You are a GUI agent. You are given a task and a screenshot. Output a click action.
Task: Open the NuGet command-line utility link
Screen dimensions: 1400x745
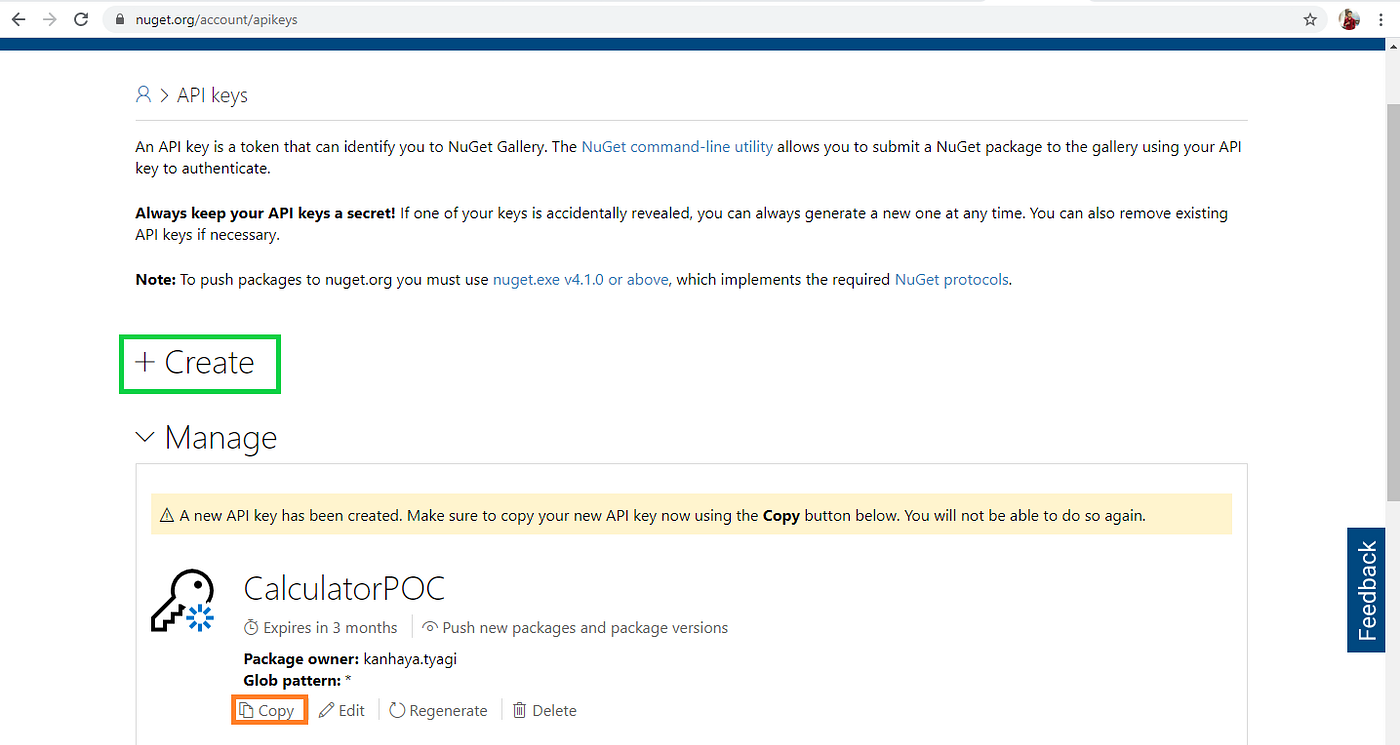[x=677, y=146]
